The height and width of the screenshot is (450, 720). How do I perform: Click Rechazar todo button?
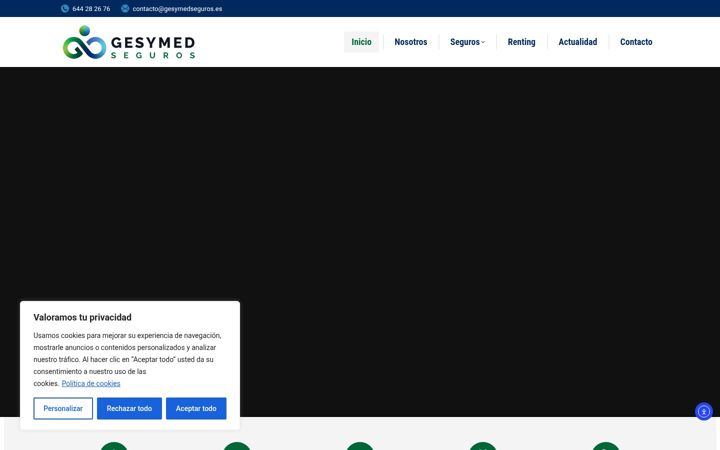(x=129, y=408)
